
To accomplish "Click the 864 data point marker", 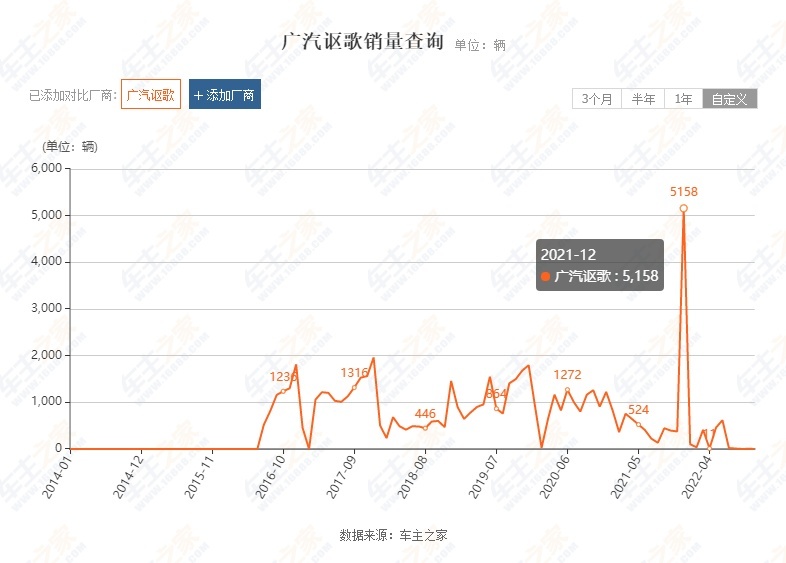I will tap(496, 409).
